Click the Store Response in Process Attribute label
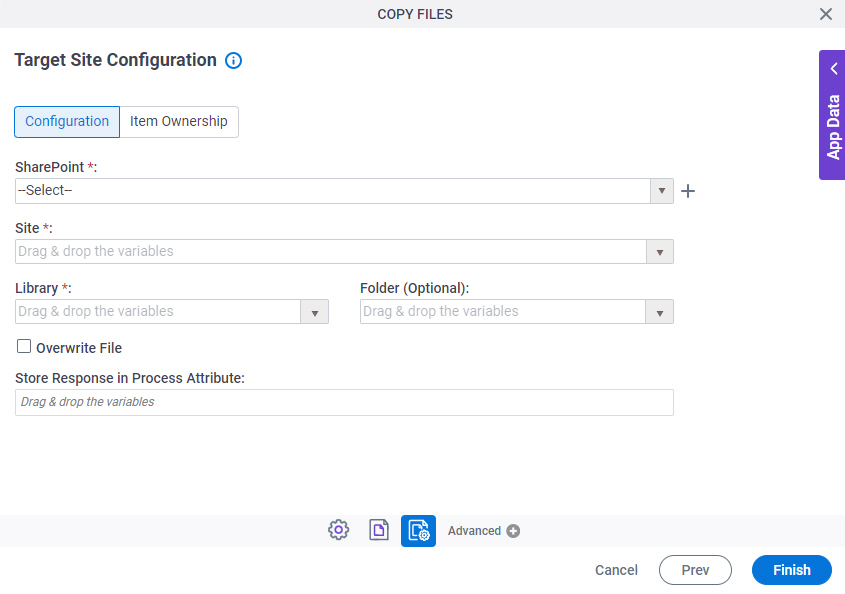This screenshot has width=845, height=594. click(130, 378)
